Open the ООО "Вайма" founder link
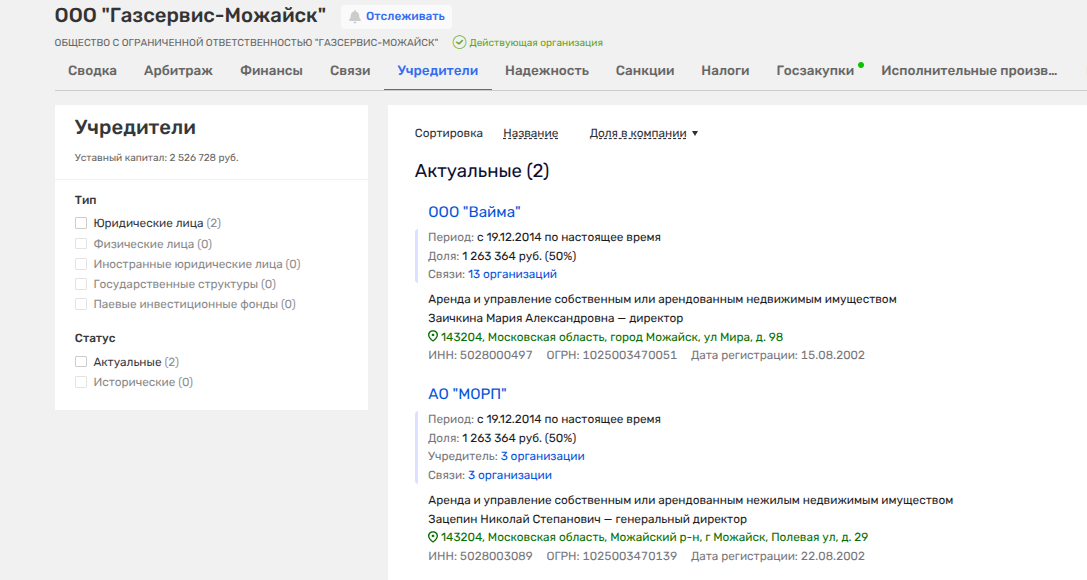Viewport: 1087px width, 580px height. click(474, 212)
